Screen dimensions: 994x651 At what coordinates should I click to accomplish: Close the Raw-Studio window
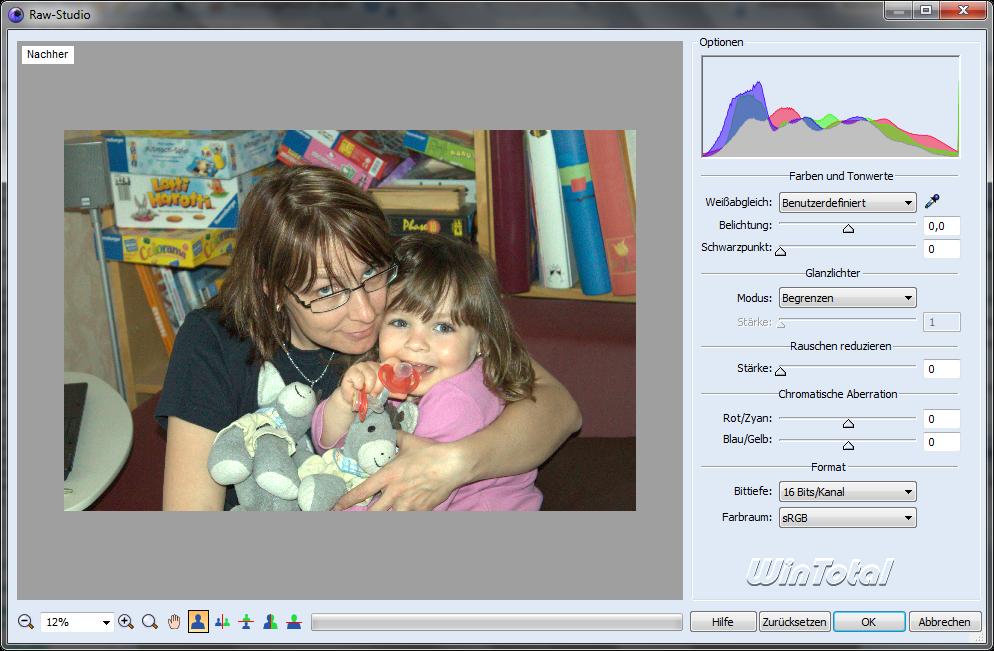[963, 10]
